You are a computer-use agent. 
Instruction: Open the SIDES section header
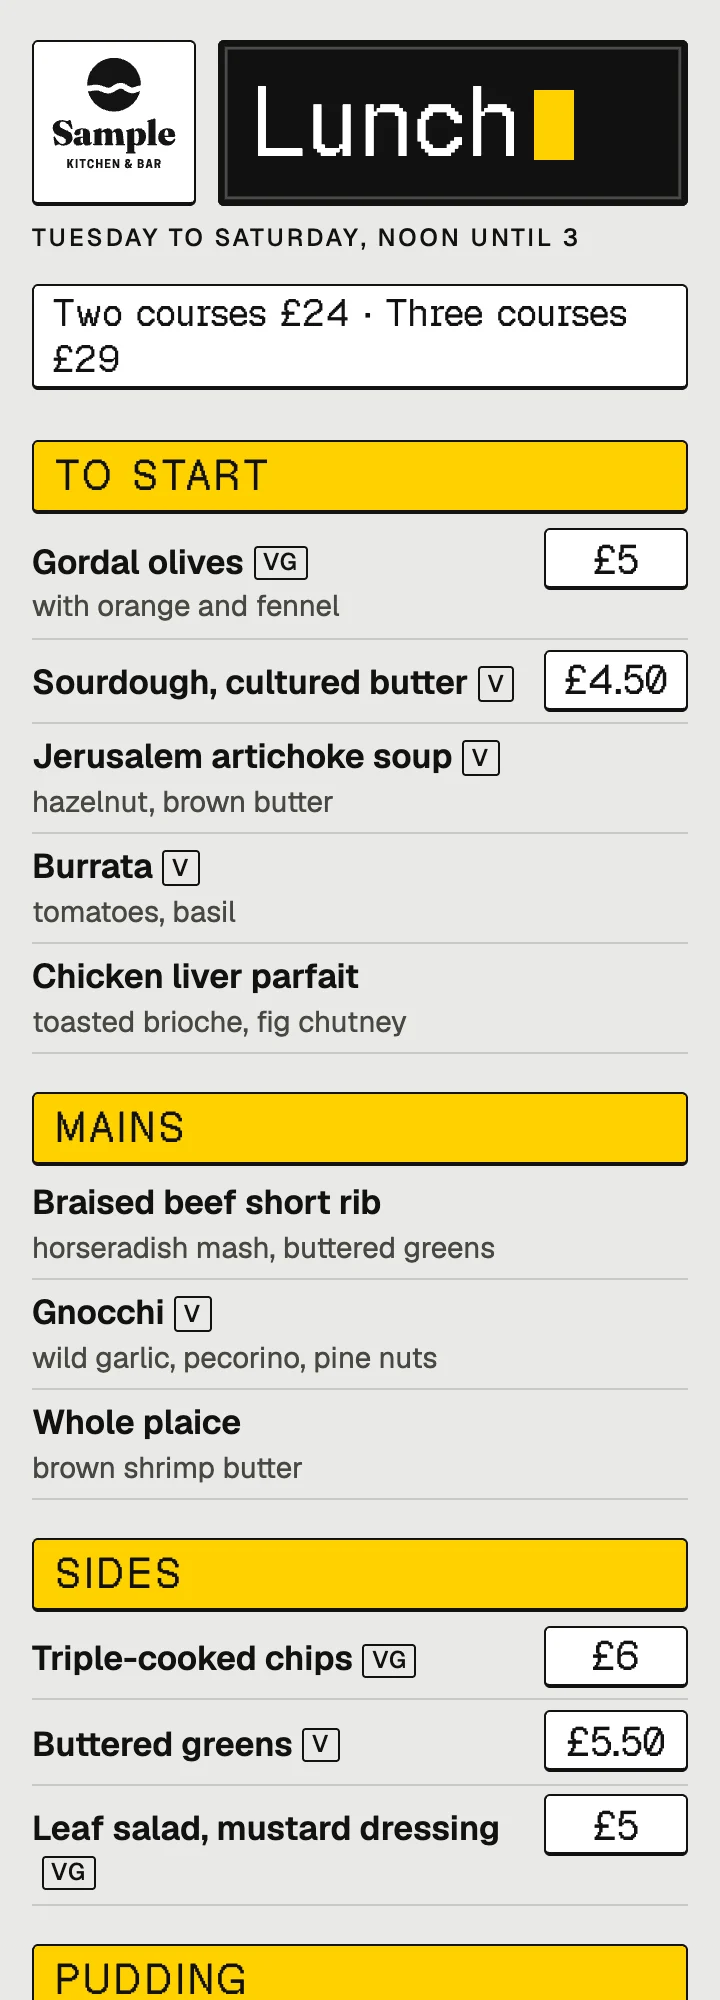click(x=360, y=1575)
